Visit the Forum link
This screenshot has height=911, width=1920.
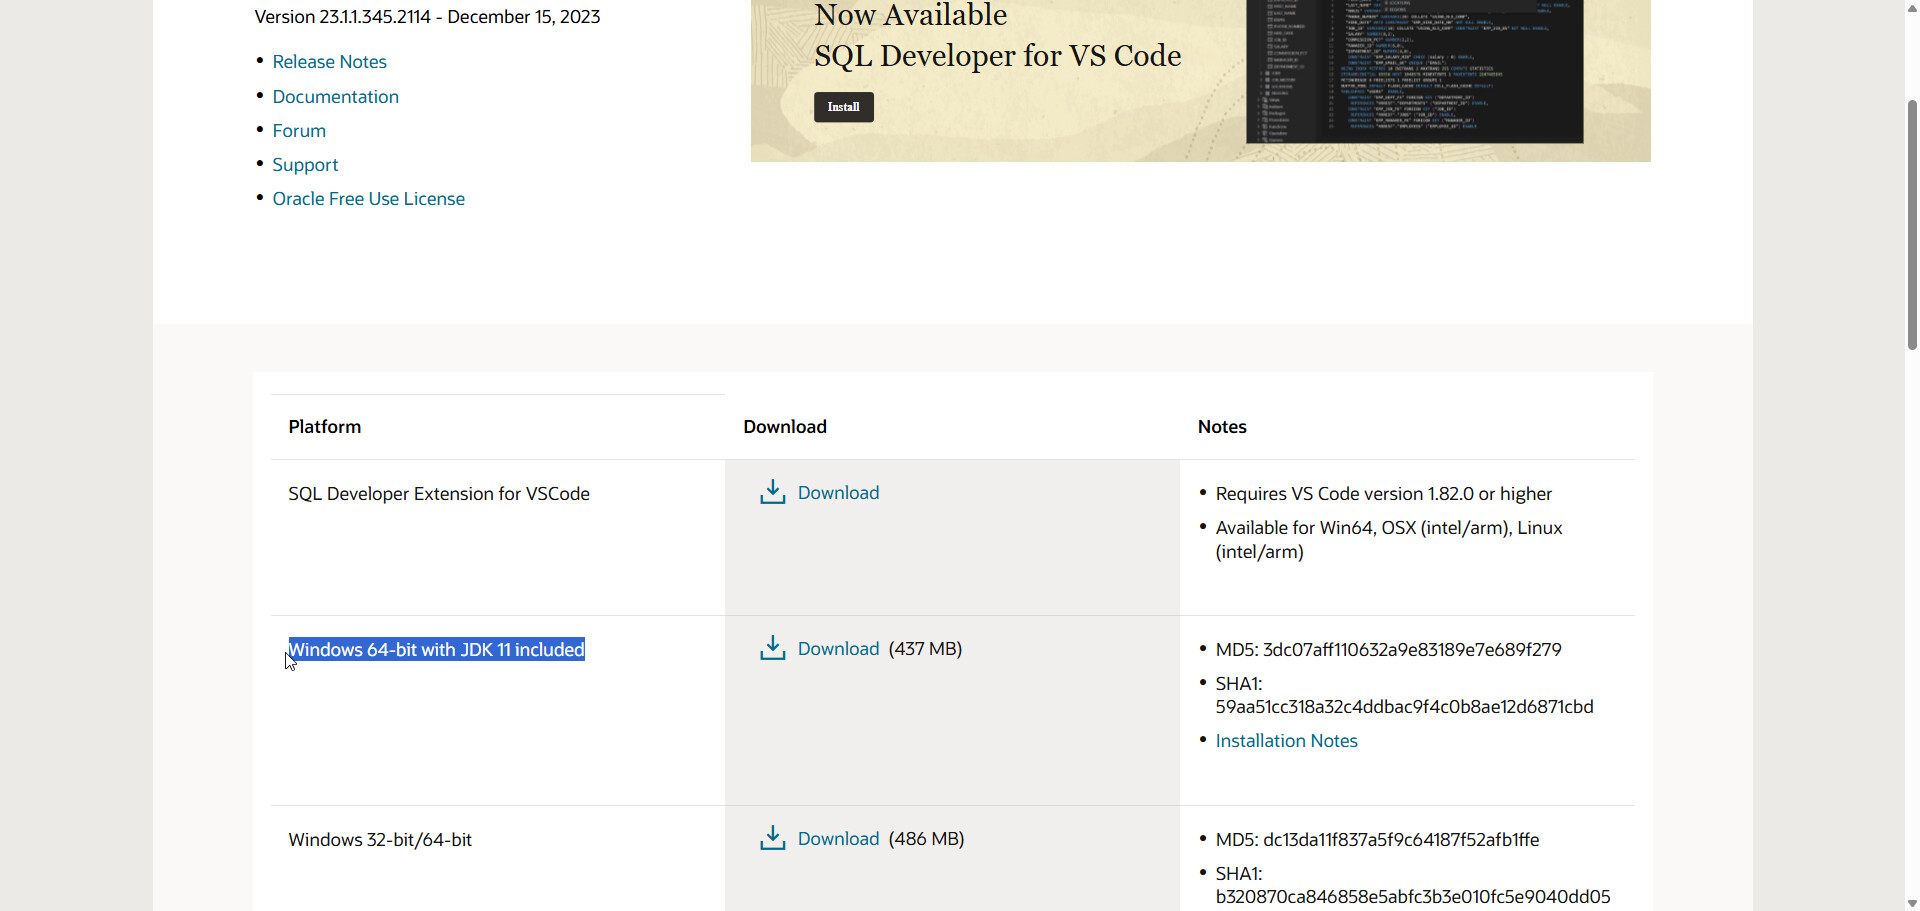coord(299,131)
